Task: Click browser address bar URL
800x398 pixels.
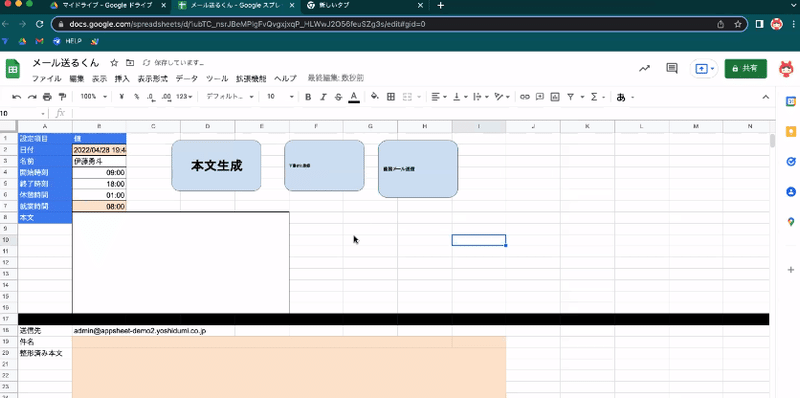Action: (x=246, y=24)
